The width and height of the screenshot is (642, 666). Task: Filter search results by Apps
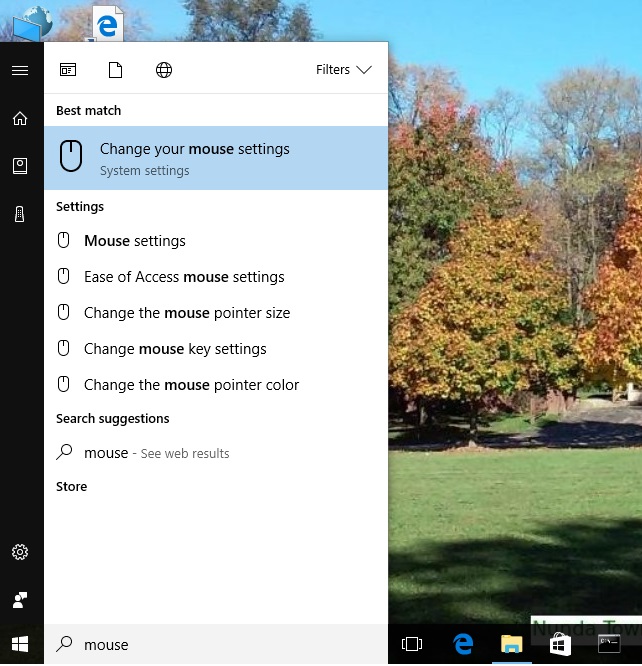point(68,70)
